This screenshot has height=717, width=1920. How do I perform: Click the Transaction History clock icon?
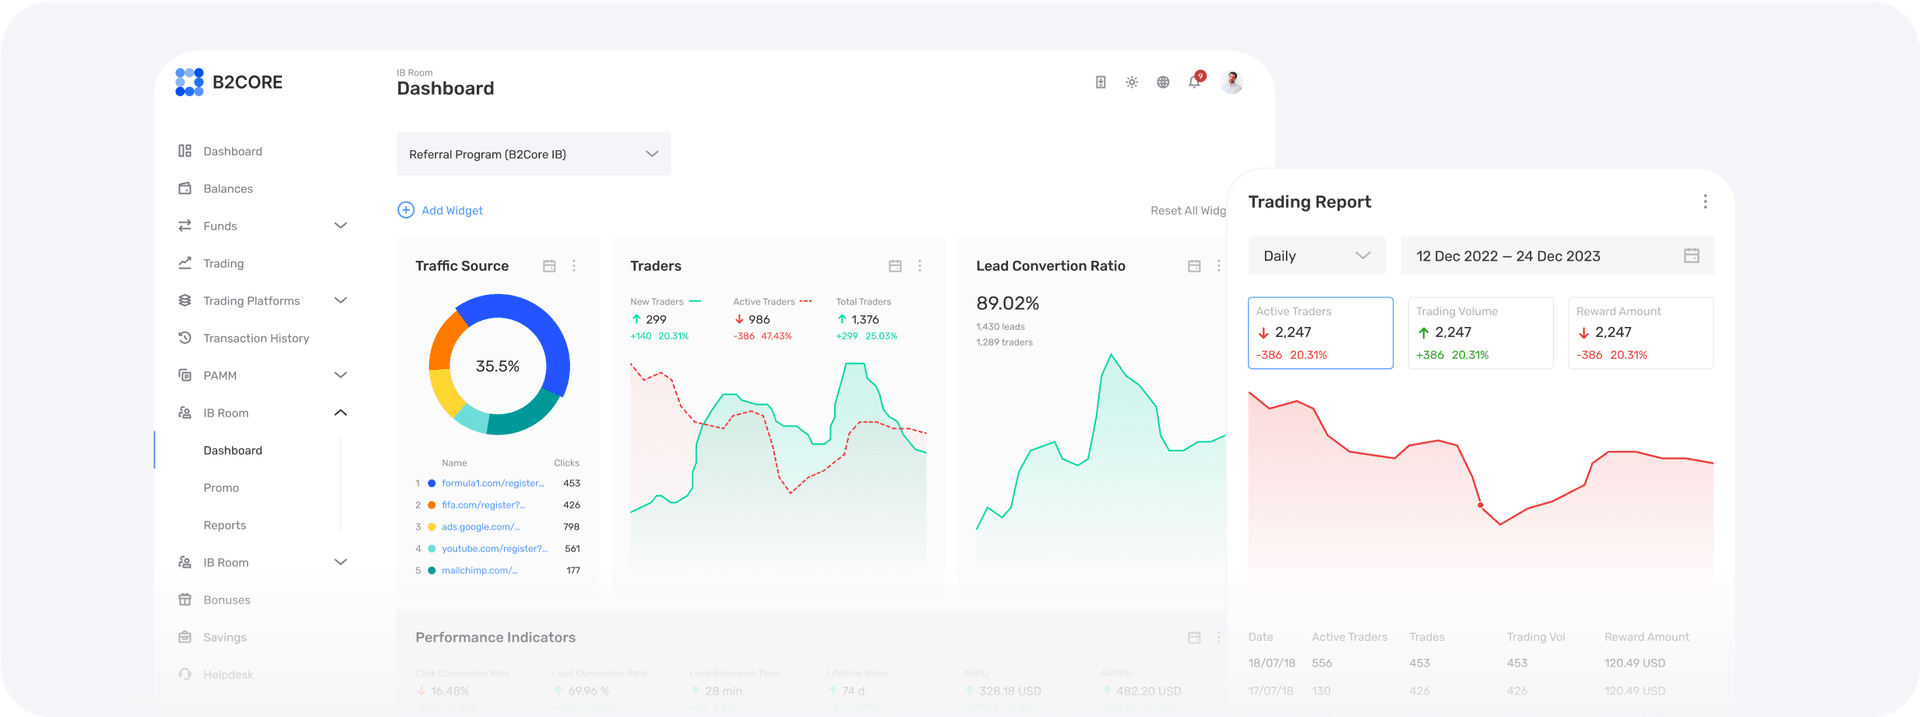tap(185, 338)
